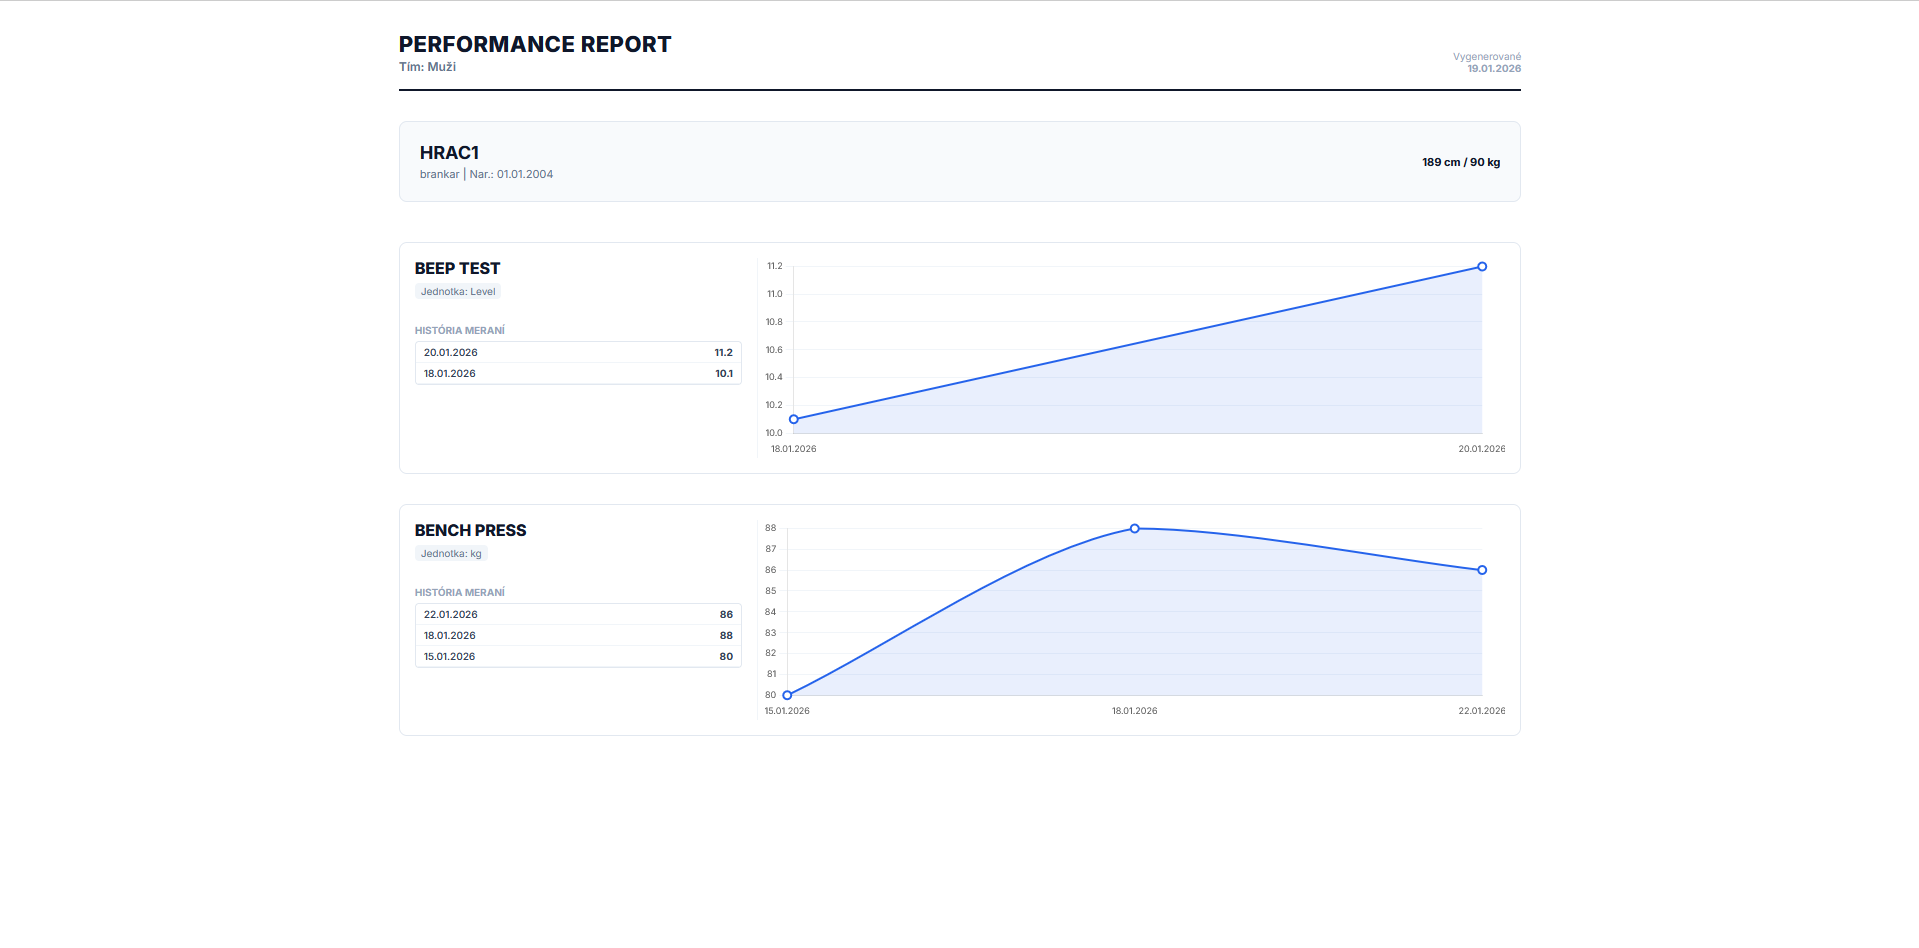Click the BEEP TEST section title
The width and height of the screenshot is (1919, 948).
click(457, 268)
